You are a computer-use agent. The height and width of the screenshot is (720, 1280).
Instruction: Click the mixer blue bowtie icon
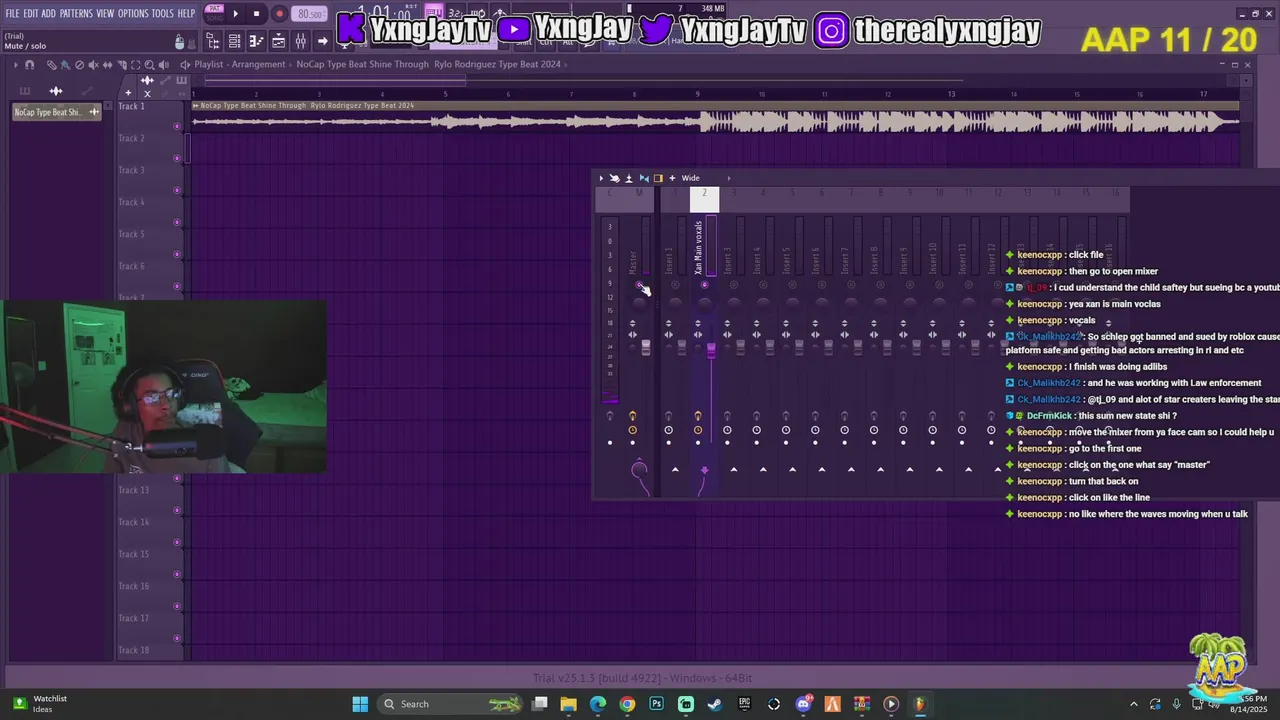click(x=644, y=178)
